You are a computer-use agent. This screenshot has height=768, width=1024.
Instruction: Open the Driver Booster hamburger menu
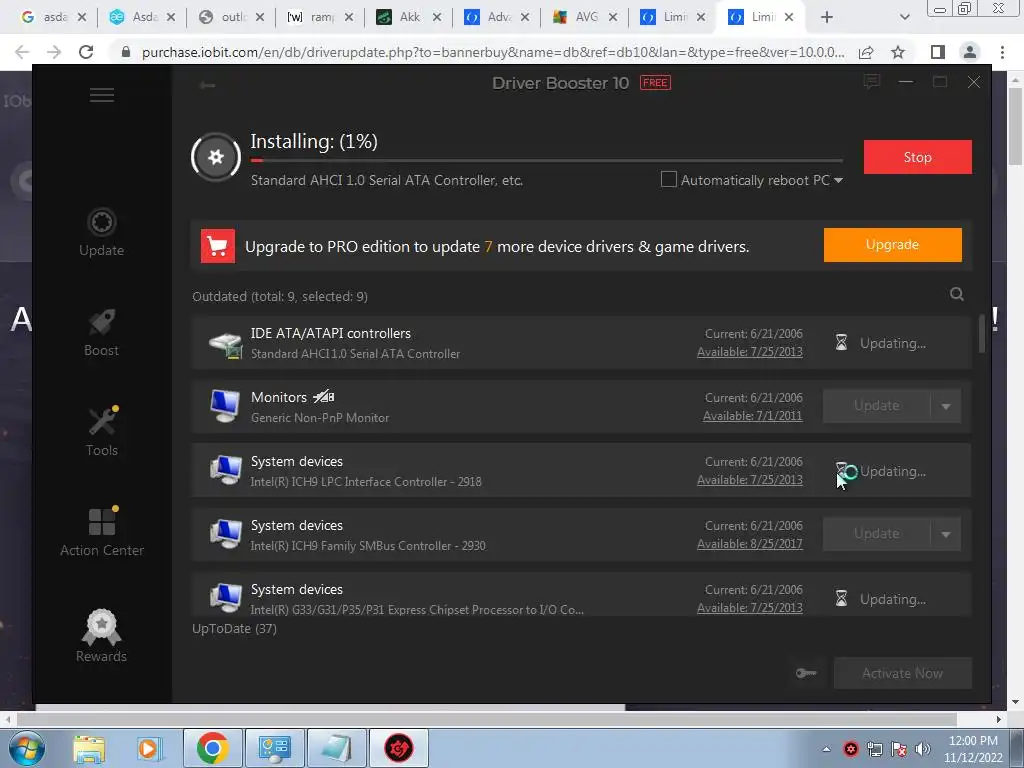102,95
